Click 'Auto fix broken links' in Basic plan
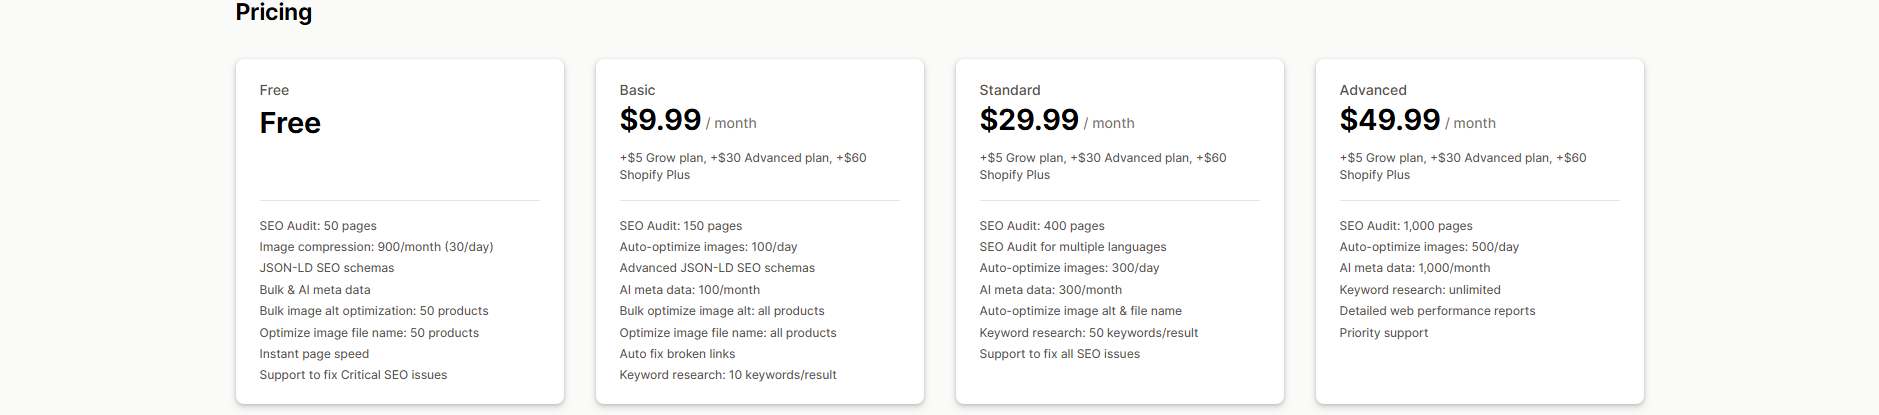1879x415 pixels. click(x=677, y=354)
